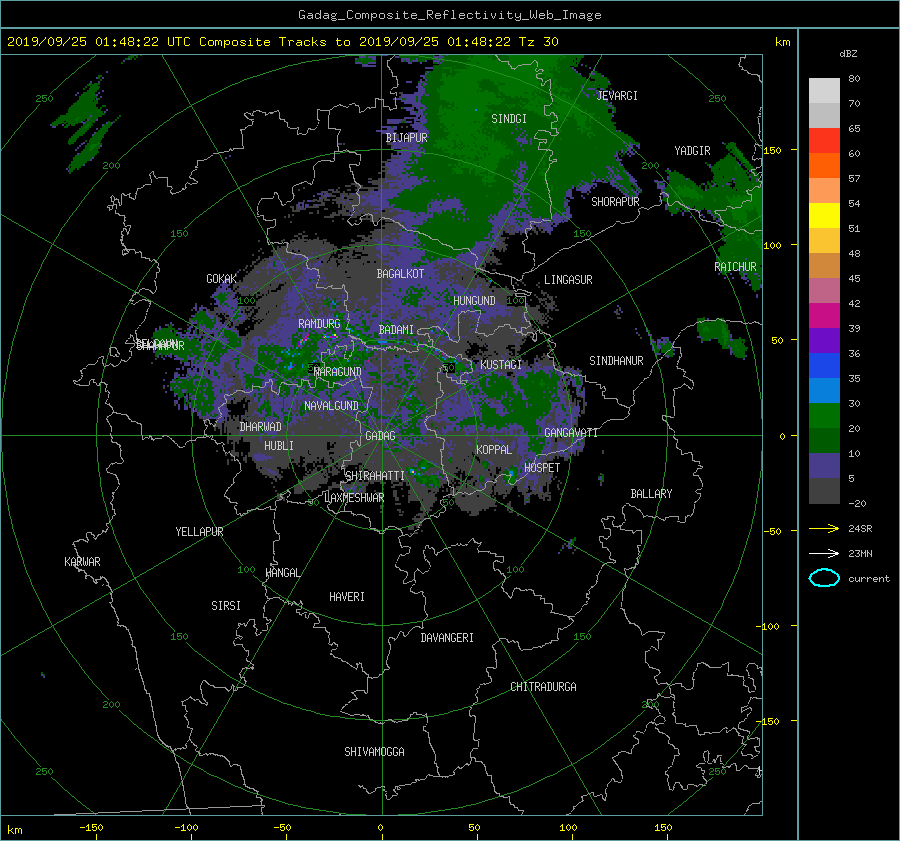Click the BAGALKOT city label
This screenshot has width=900, height=841.
coord(400,274)
